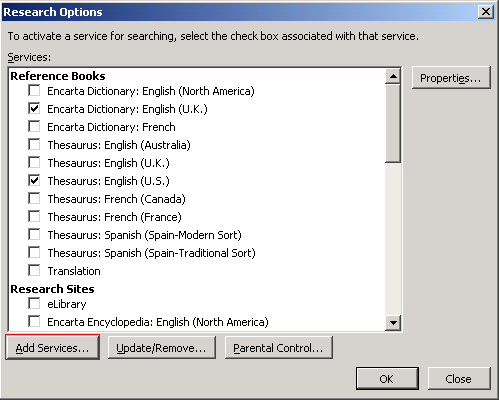
Task: Confirm with the OK button
Action: [387, 379]
